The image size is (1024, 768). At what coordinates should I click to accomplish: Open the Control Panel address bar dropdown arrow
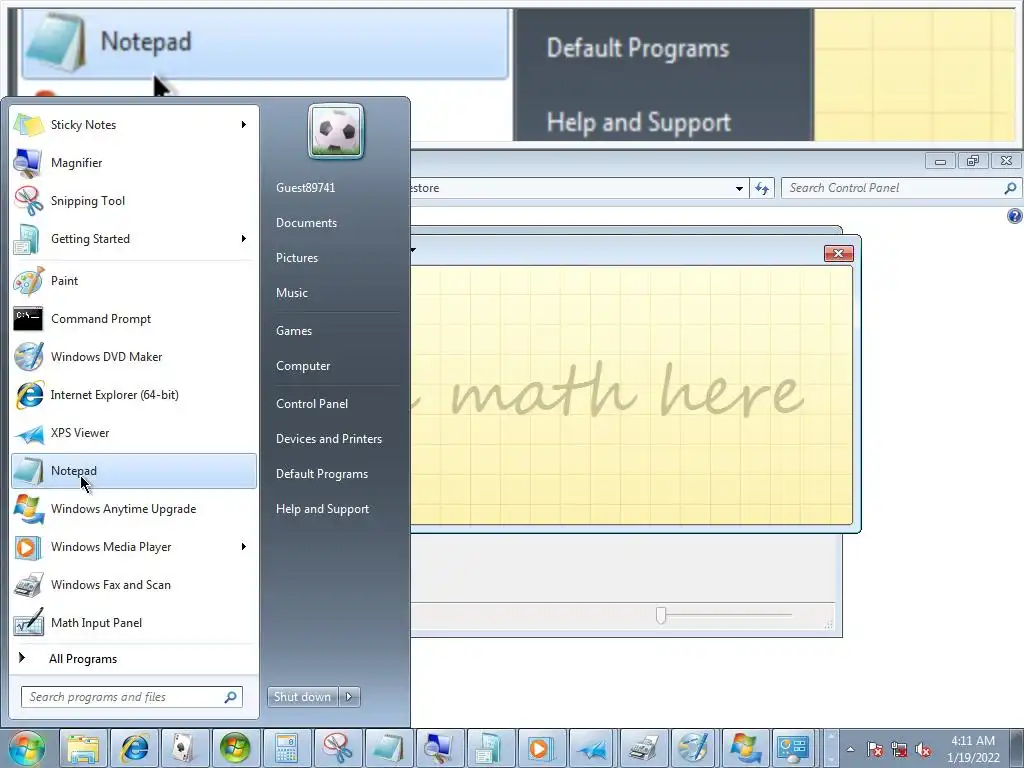[739, 188]
